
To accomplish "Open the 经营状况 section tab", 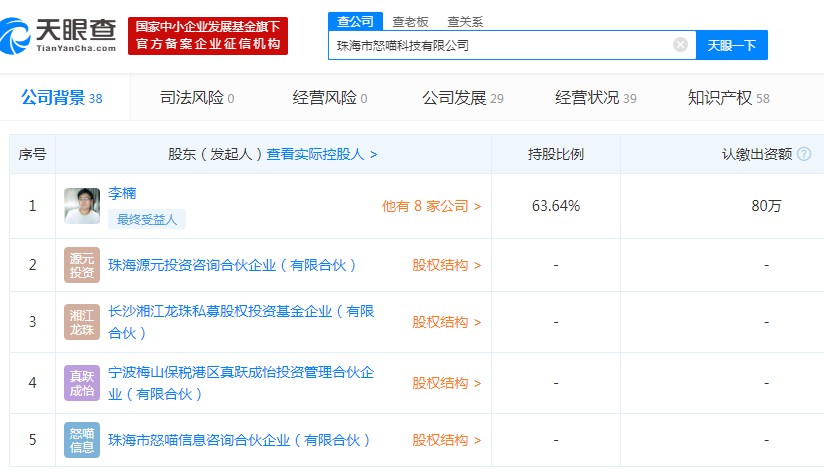I will [596, 98].
